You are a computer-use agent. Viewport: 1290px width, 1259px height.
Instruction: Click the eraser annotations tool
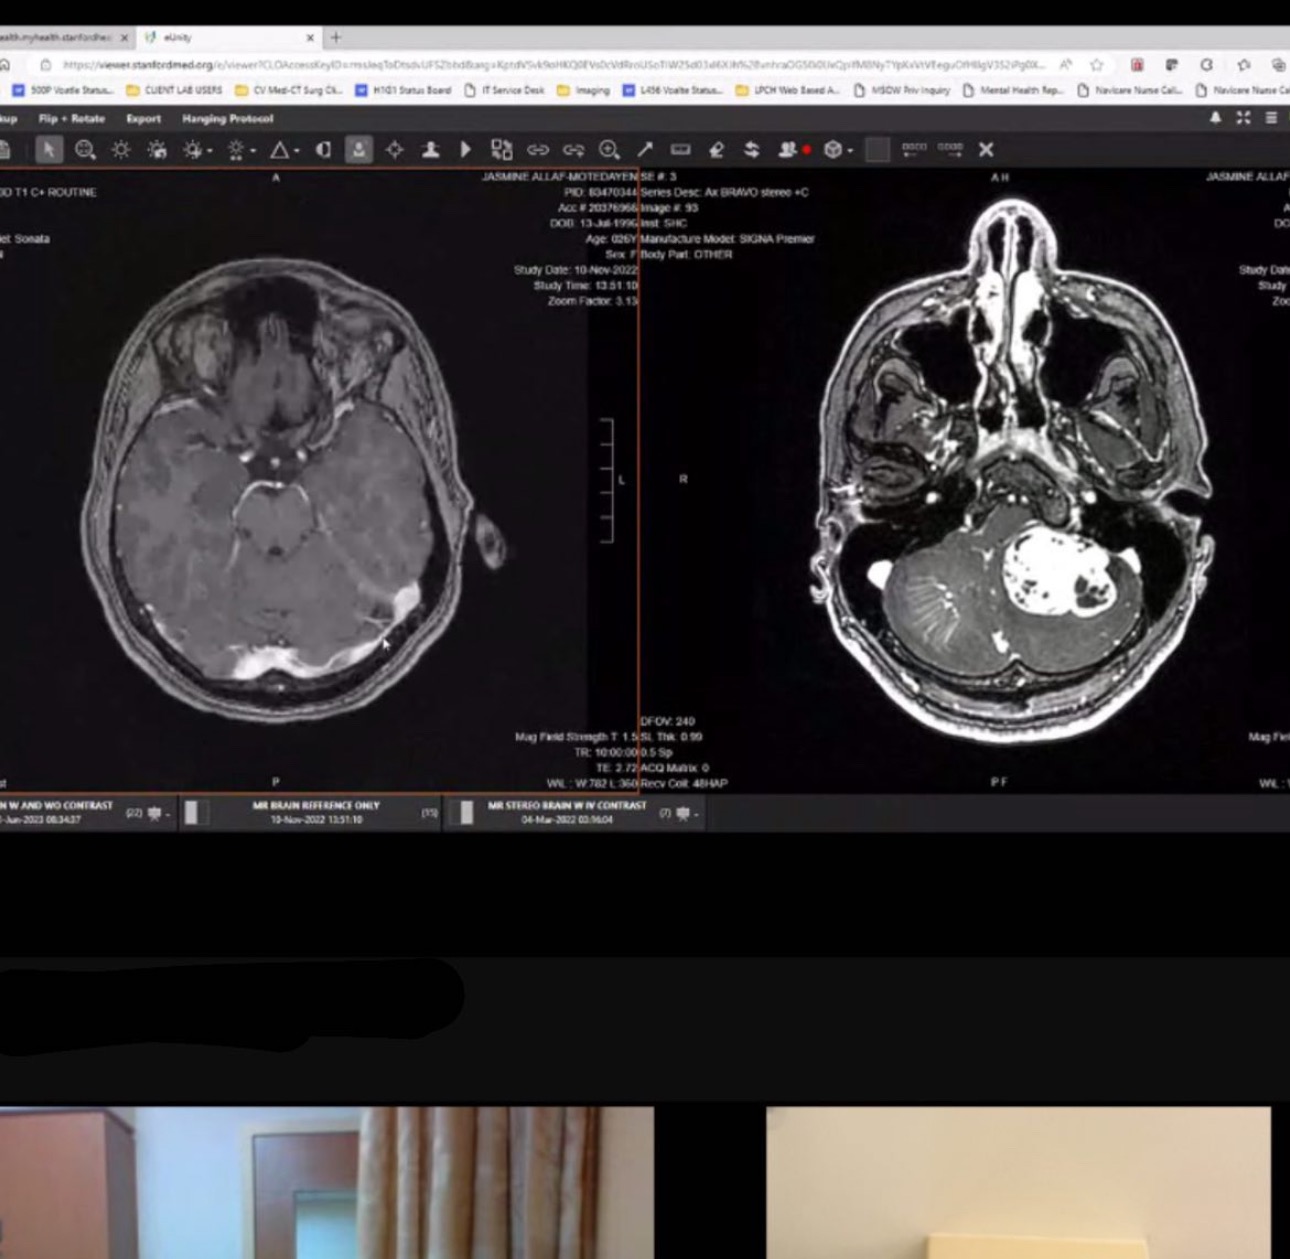pos(716,150)
